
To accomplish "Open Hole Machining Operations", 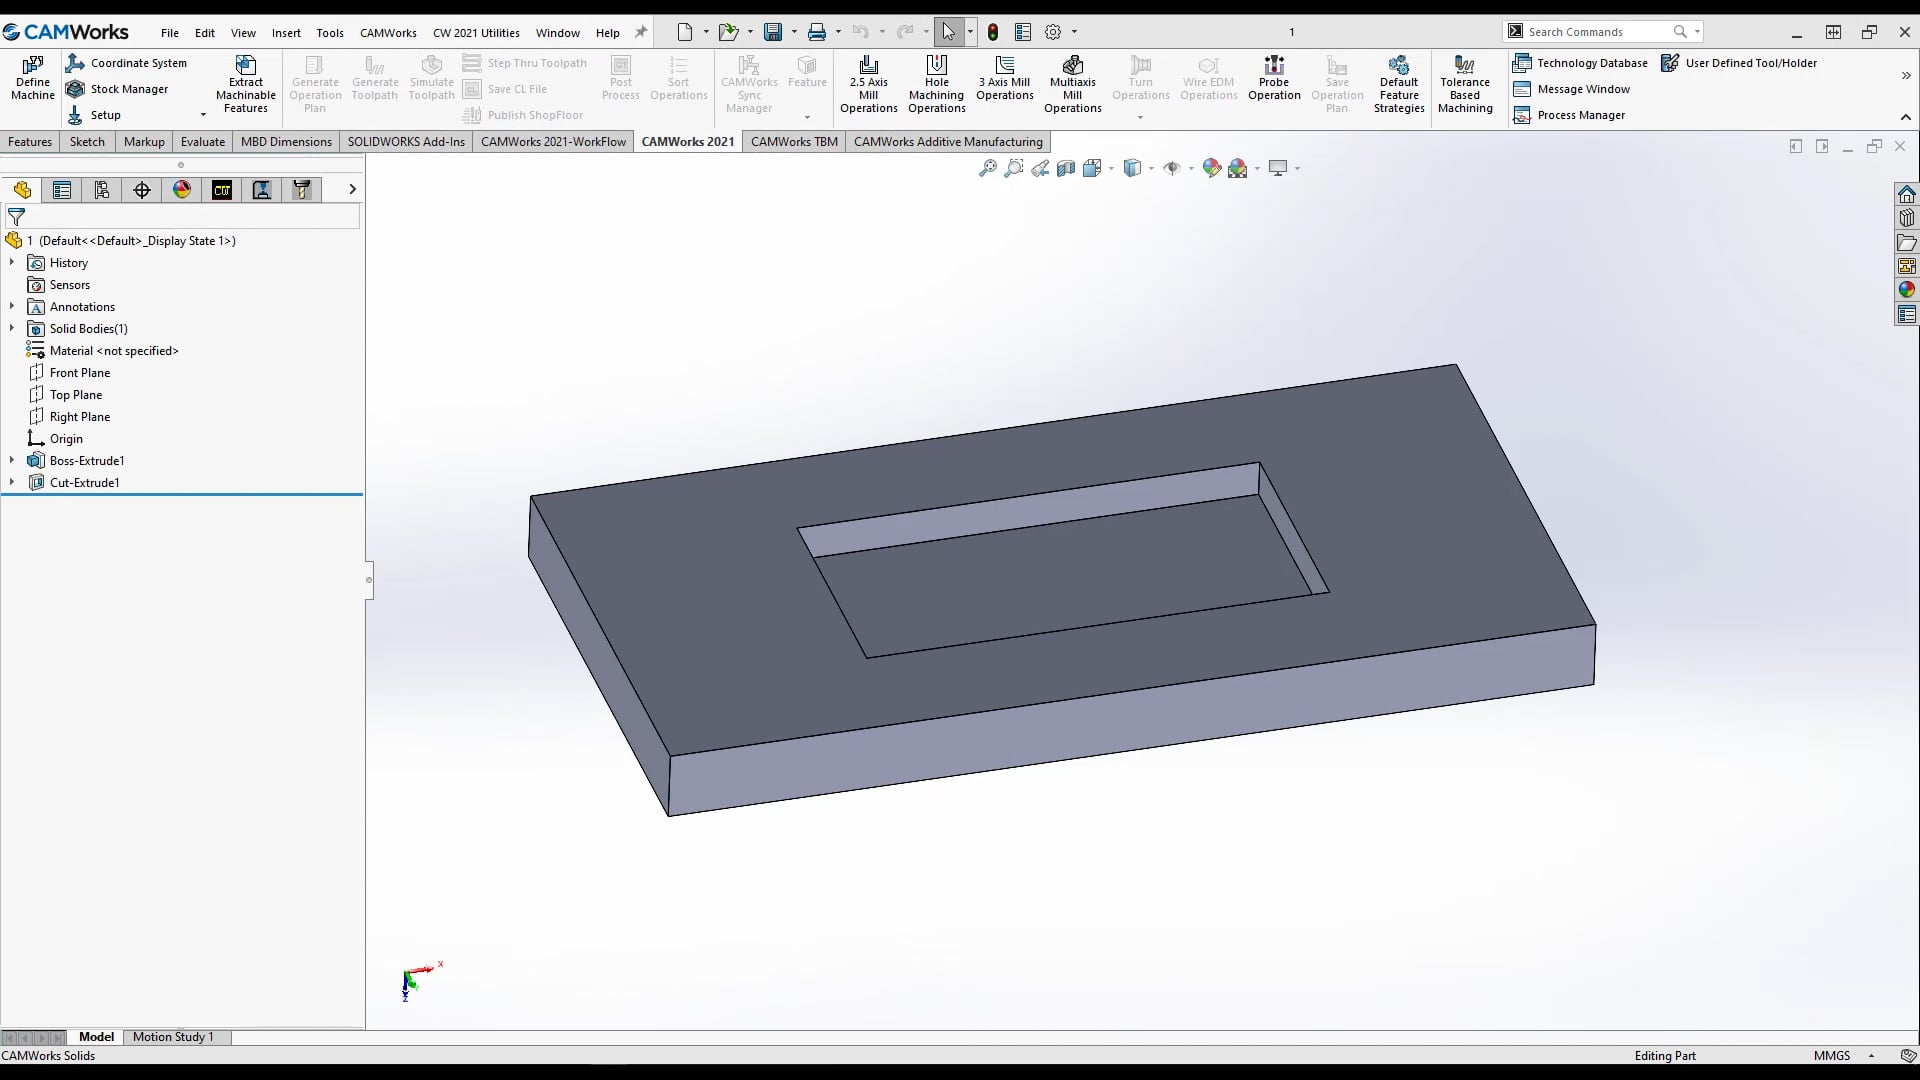I will click(936, 84).
